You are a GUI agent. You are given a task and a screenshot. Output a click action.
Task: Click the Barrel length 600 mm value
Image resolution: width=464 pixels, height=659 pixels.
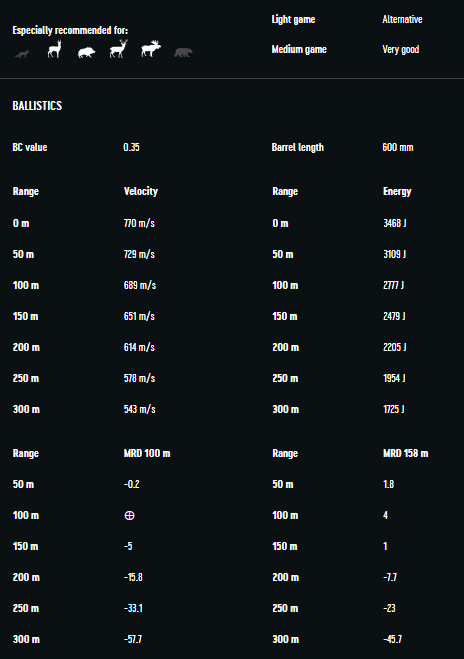[x=398, y=147]
